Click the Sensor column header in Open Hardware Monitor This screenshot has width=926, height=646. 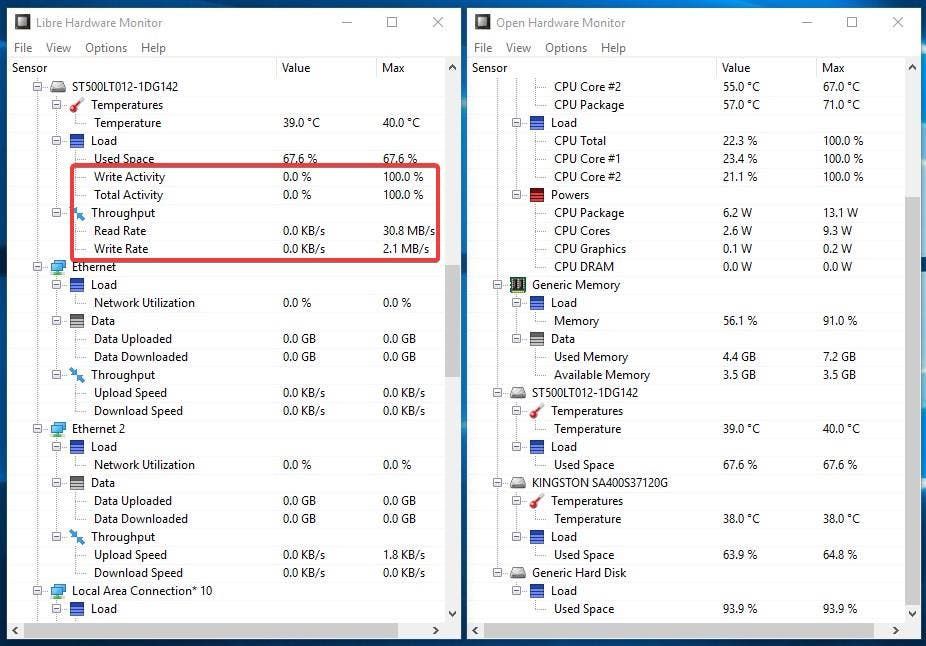pos(592,68)
